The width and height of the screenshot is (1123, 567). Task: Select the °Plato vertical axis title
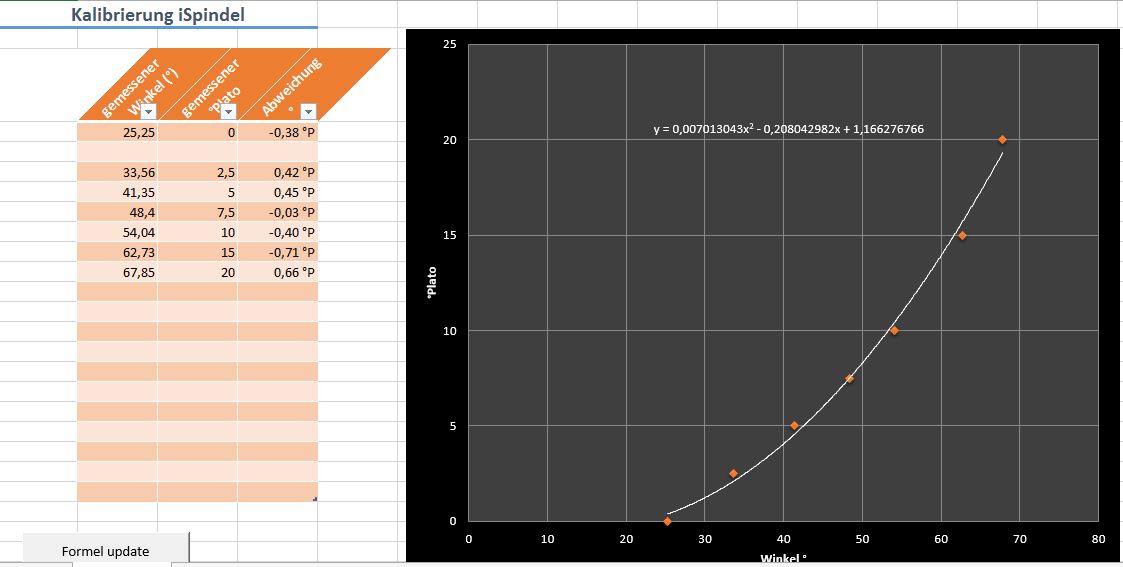coord(432,283)
